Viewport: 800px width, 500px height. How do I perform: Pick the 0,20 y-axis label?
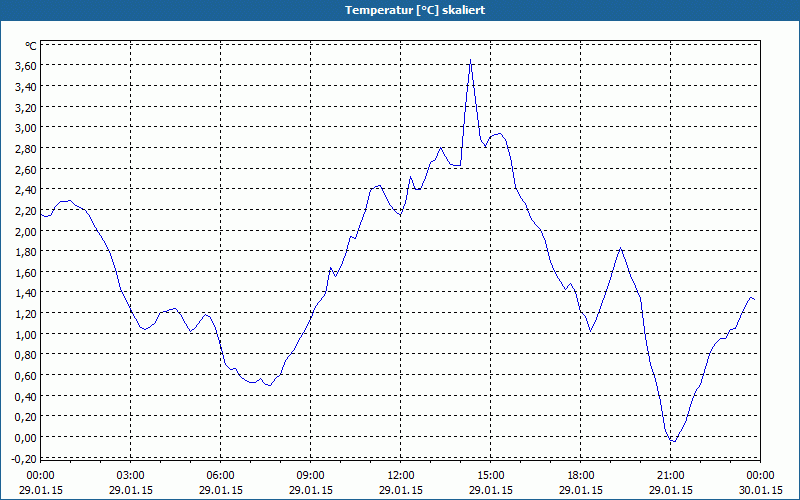tap(26, 417)
